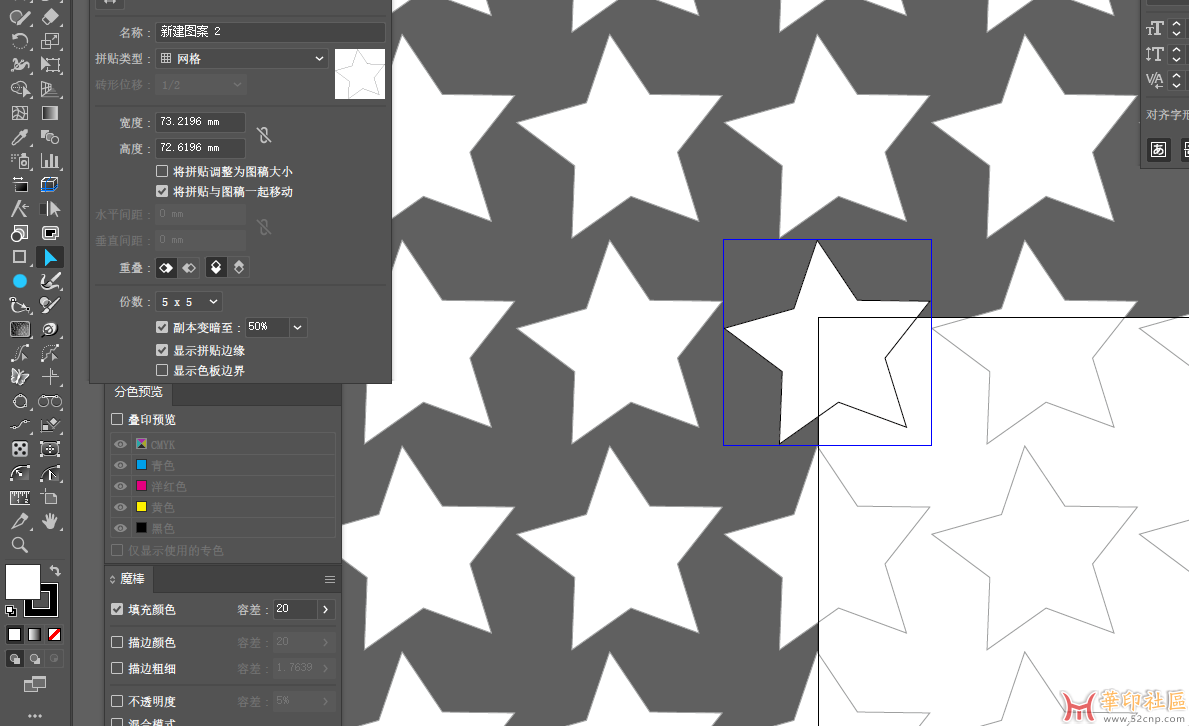
Task: Enable the 描边颜色 checkbox
Action: (x=117, y=642)
